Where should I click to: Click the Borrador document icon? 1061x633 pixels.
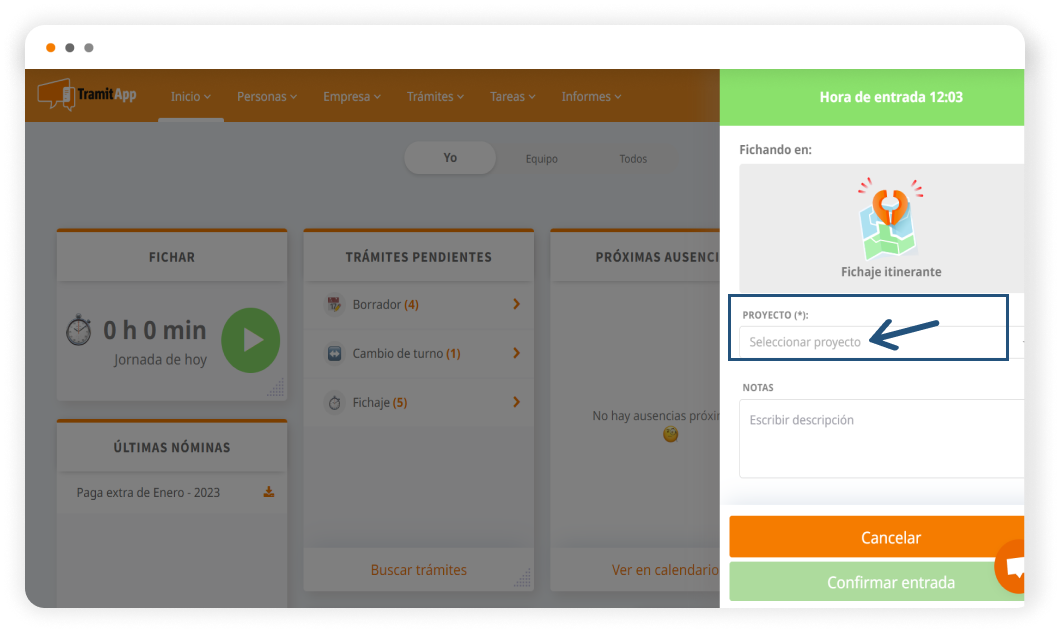coord(335,304)
